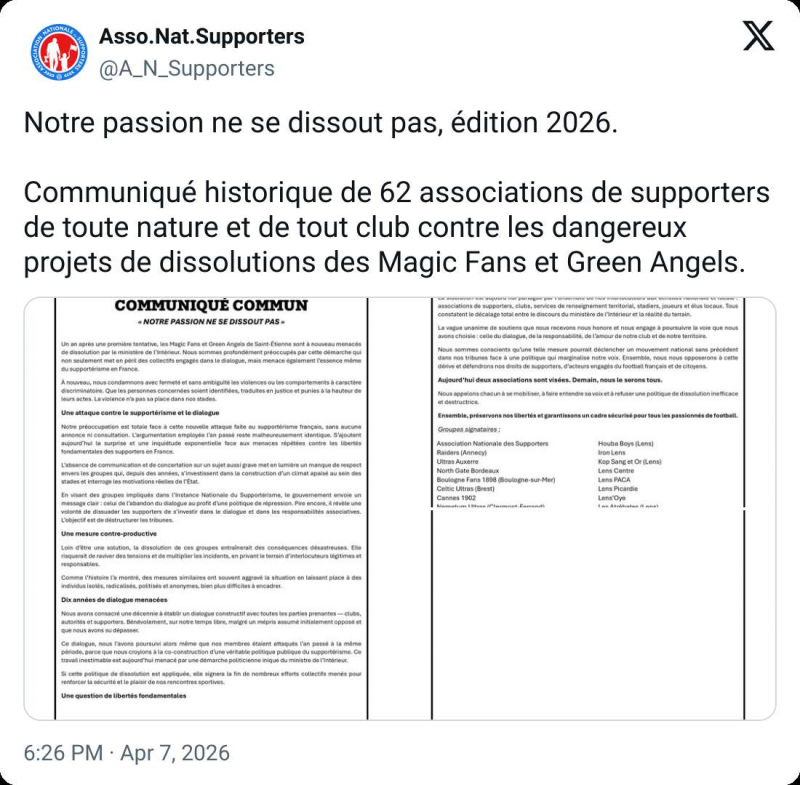800x785 pixels.
Task: Click the 'Houba Boys (Lens)' signatory entry
Action: pos(629,443)
